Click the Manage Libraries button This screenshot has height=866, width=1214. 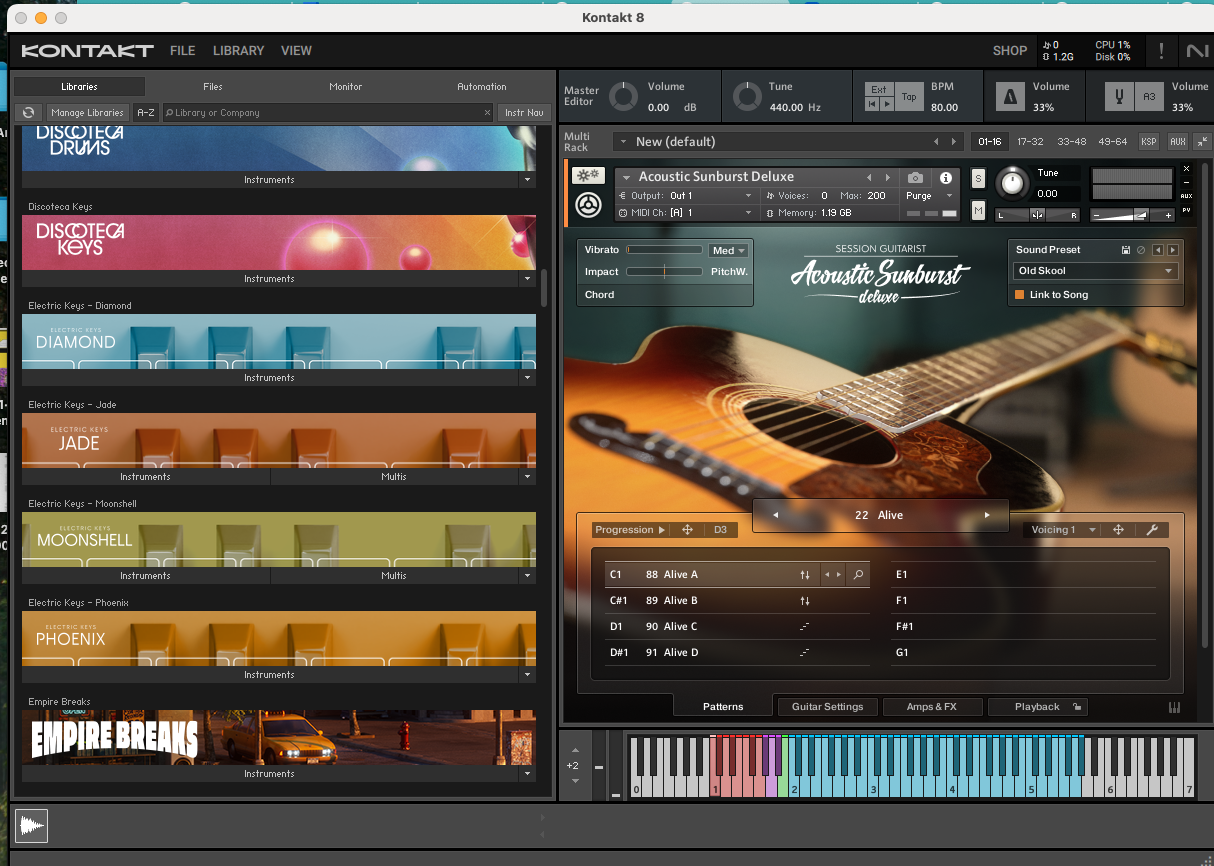coord(88,113)
